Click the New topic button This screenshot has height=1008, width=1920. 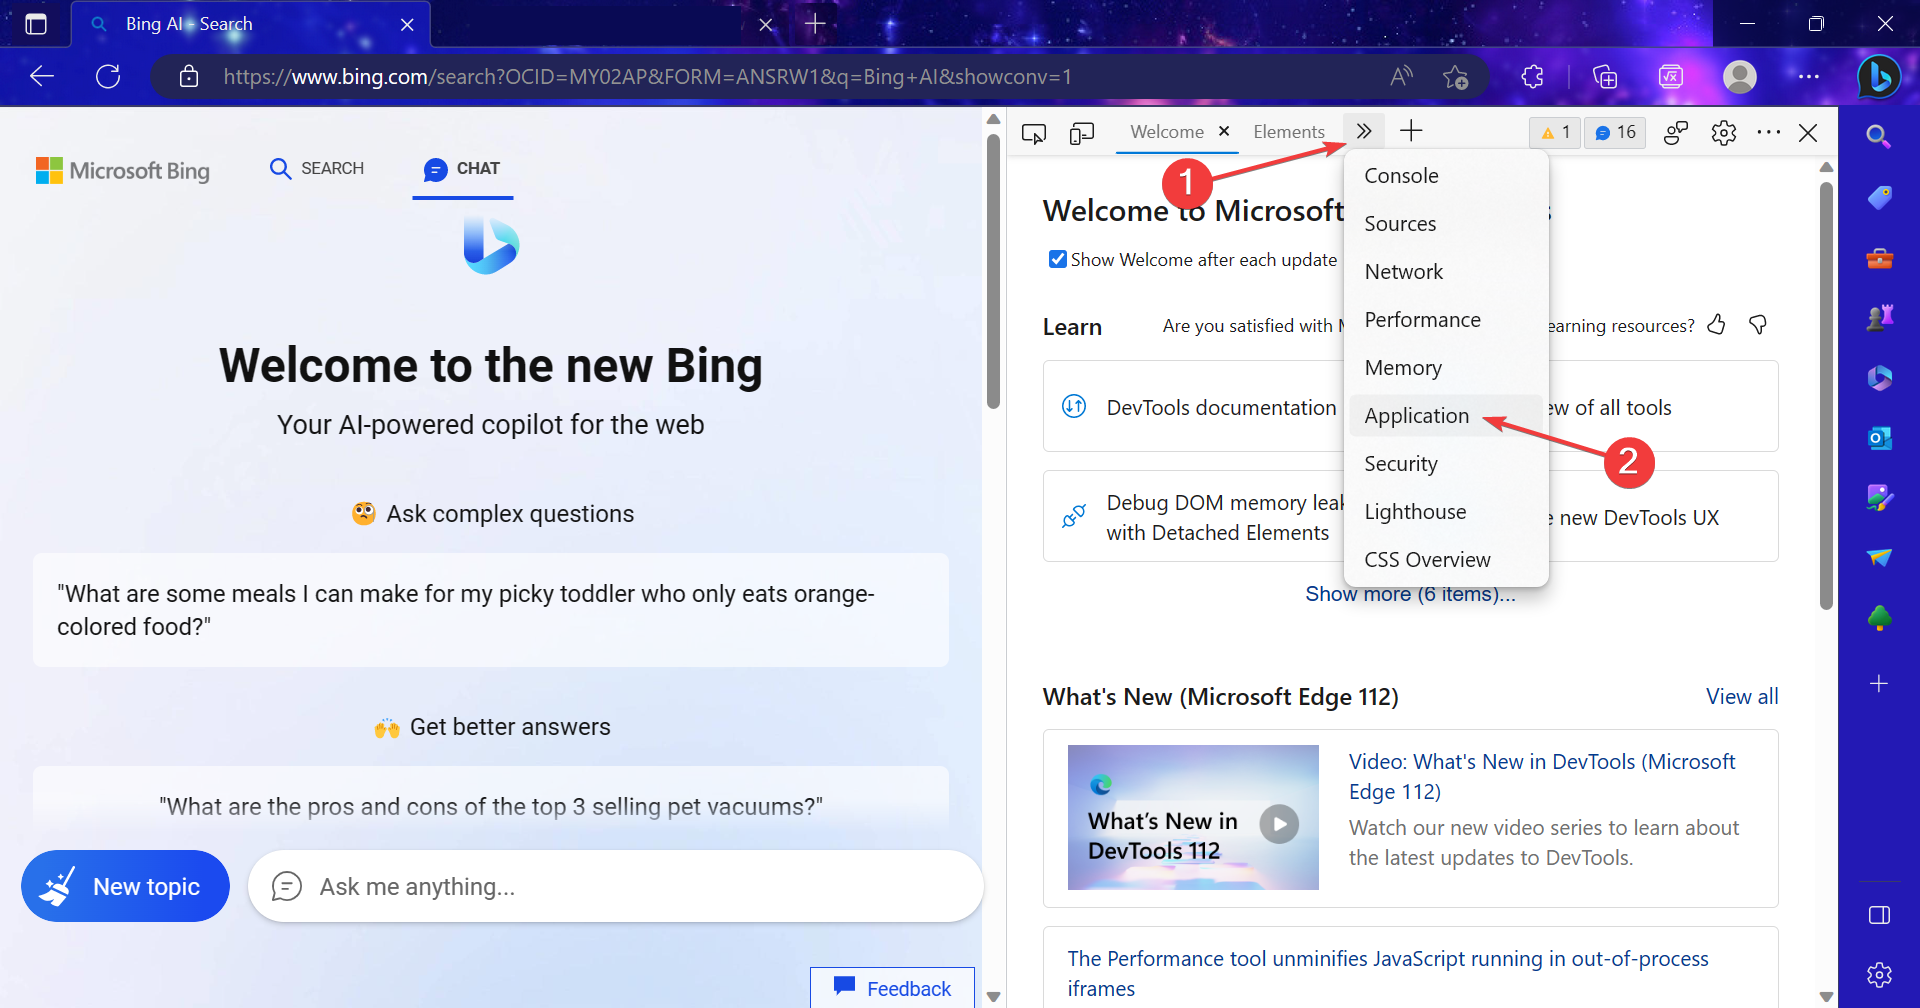[x=125, y=886]
